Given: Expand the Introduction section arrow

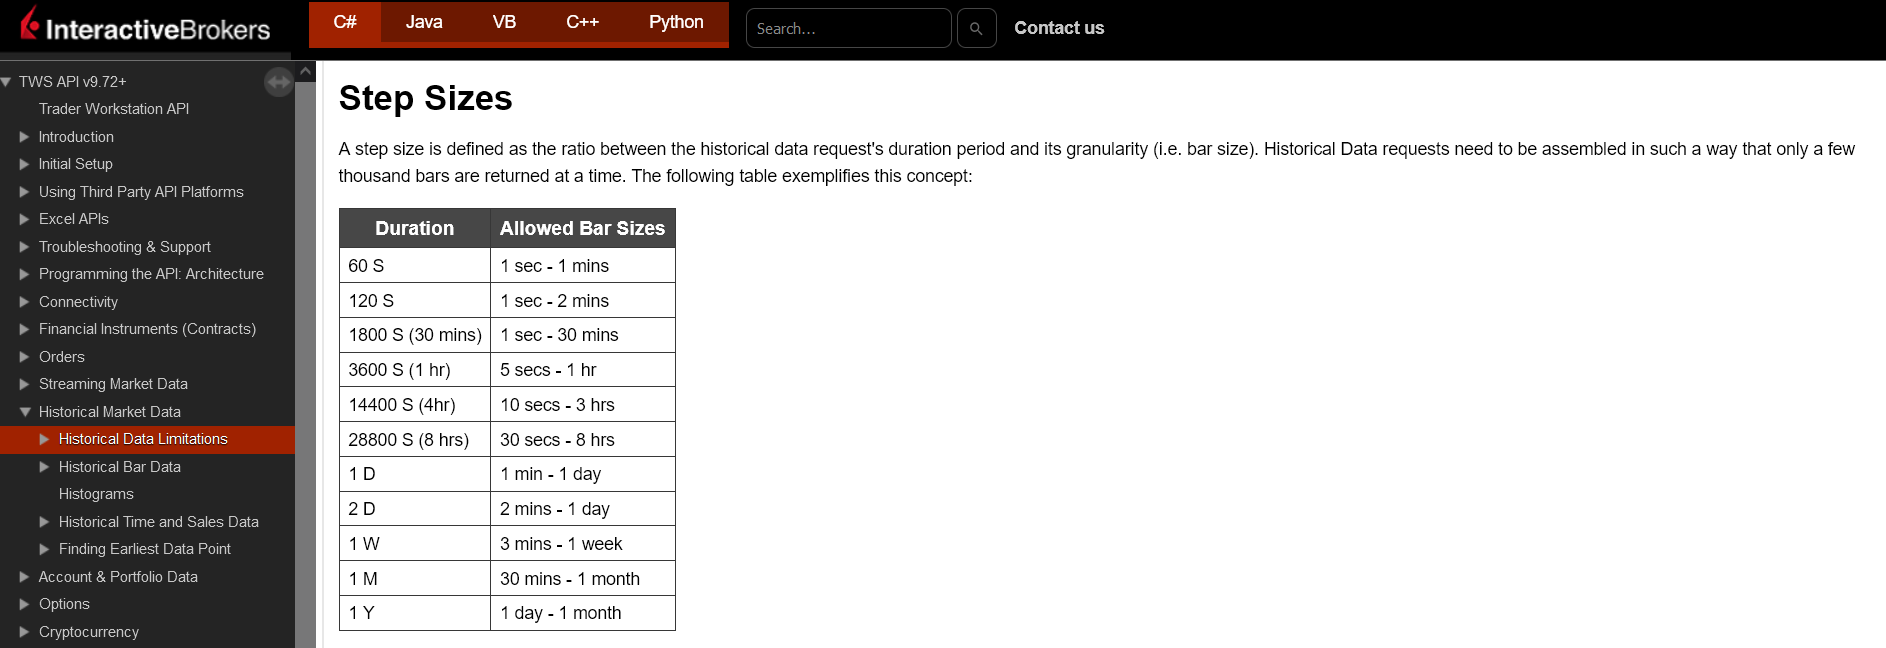Looking at the screenshot, I should tap(25, 137).
